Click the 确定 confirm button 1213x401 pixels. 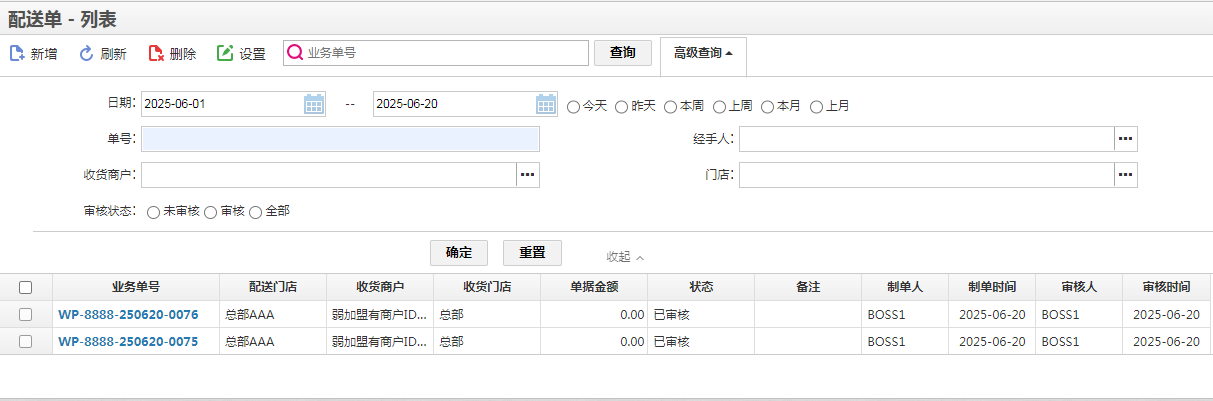(459, 252)
